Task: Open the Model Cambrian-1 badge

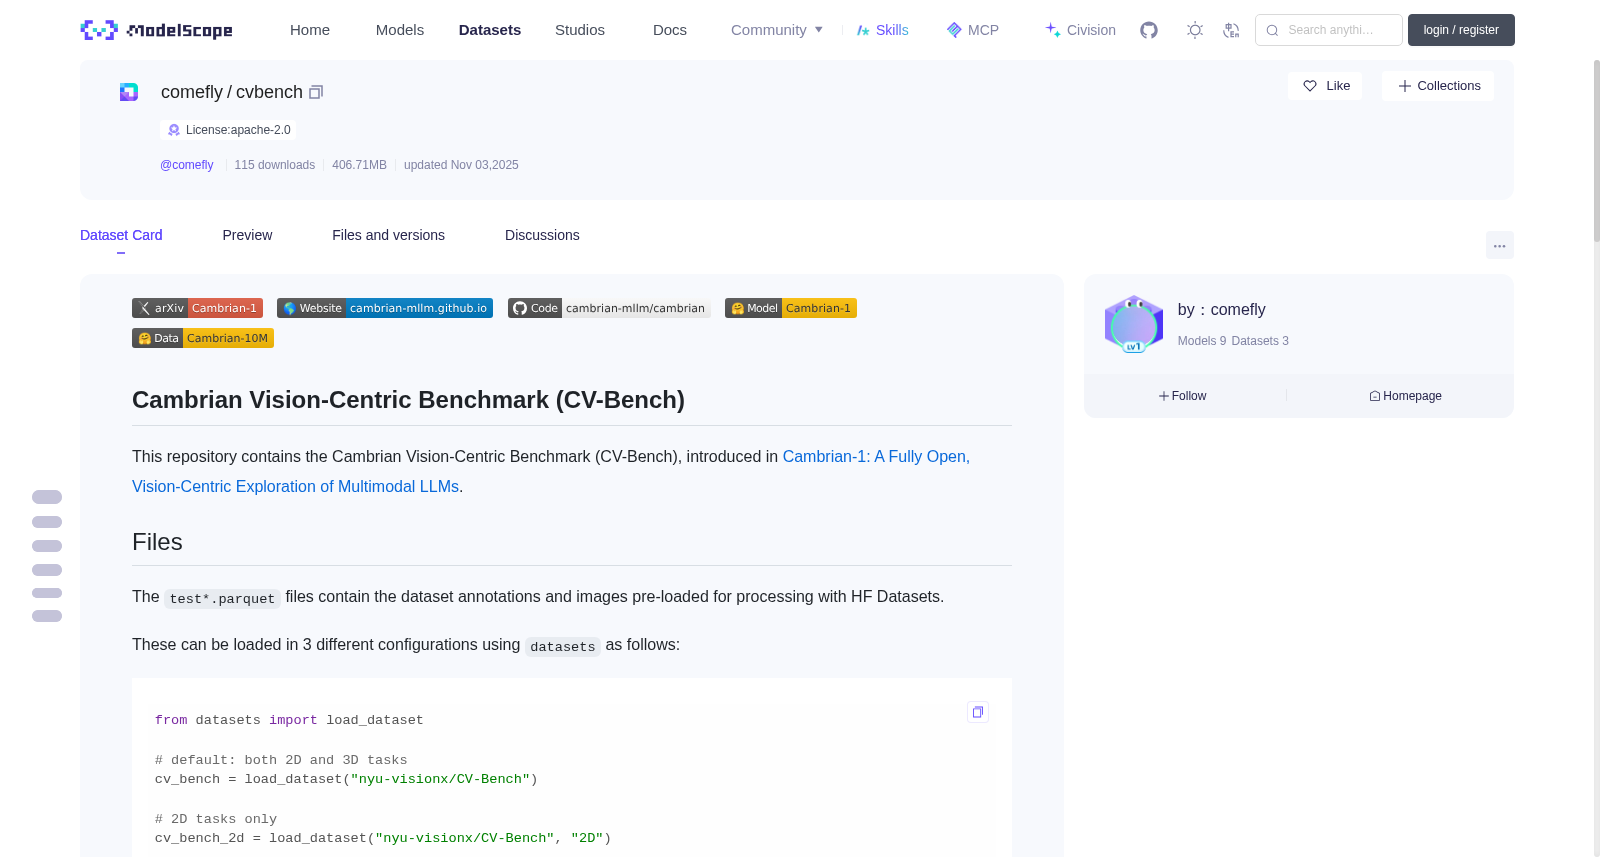Action: point(791,308)
